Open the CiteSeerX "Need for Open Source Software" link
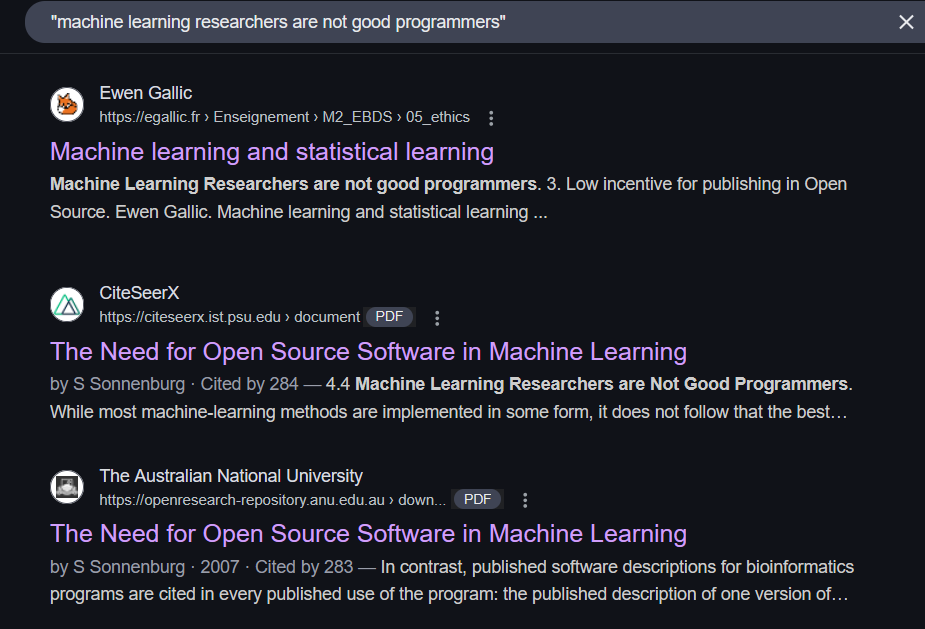The width and height of the screenshot is (925, 629). click(368, 352)
